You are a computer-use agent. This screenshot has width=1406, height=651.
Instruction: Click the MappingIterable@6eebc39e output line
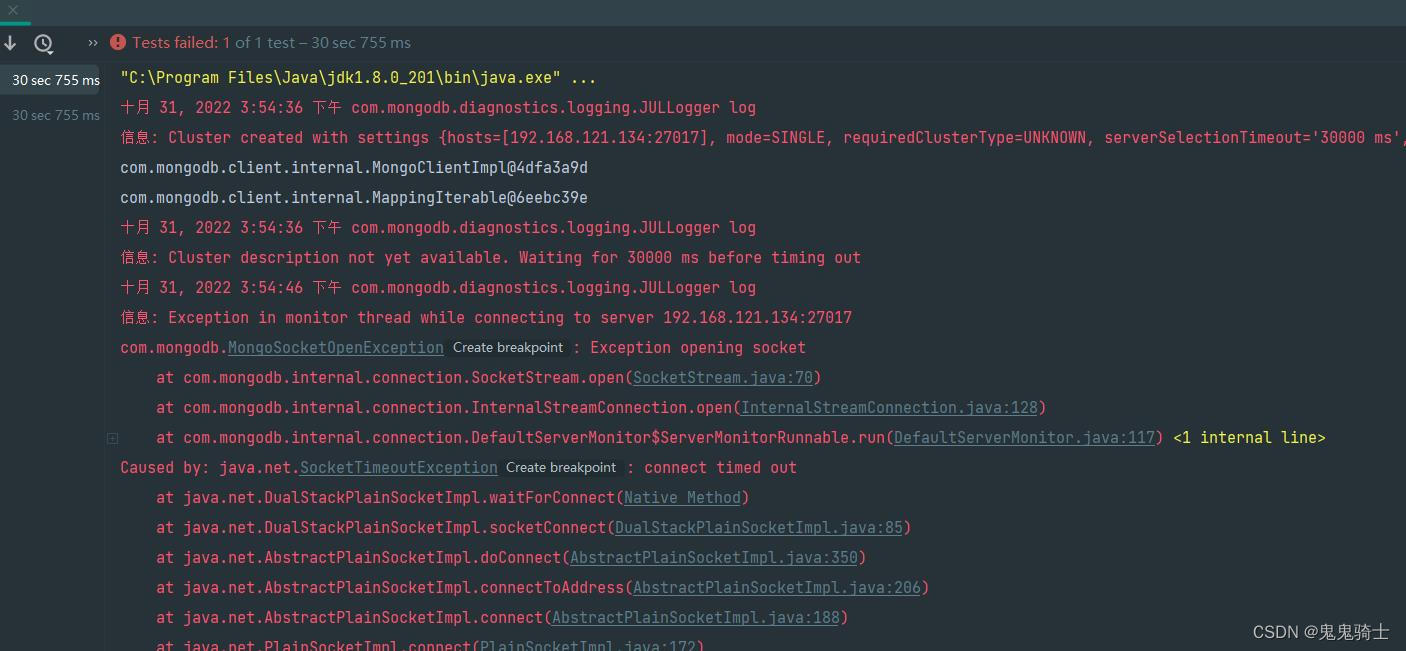354,198
